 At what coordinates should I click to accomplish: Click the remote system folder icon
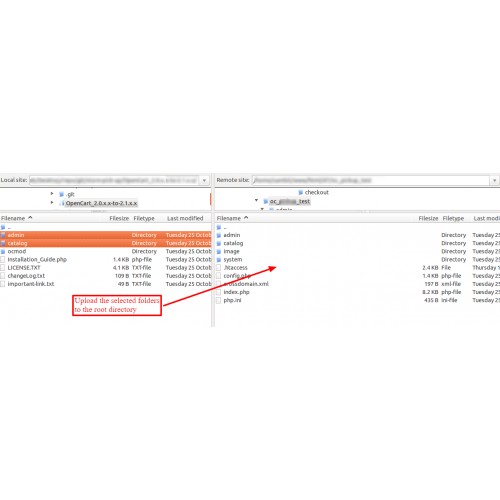(x=219, y=259)
